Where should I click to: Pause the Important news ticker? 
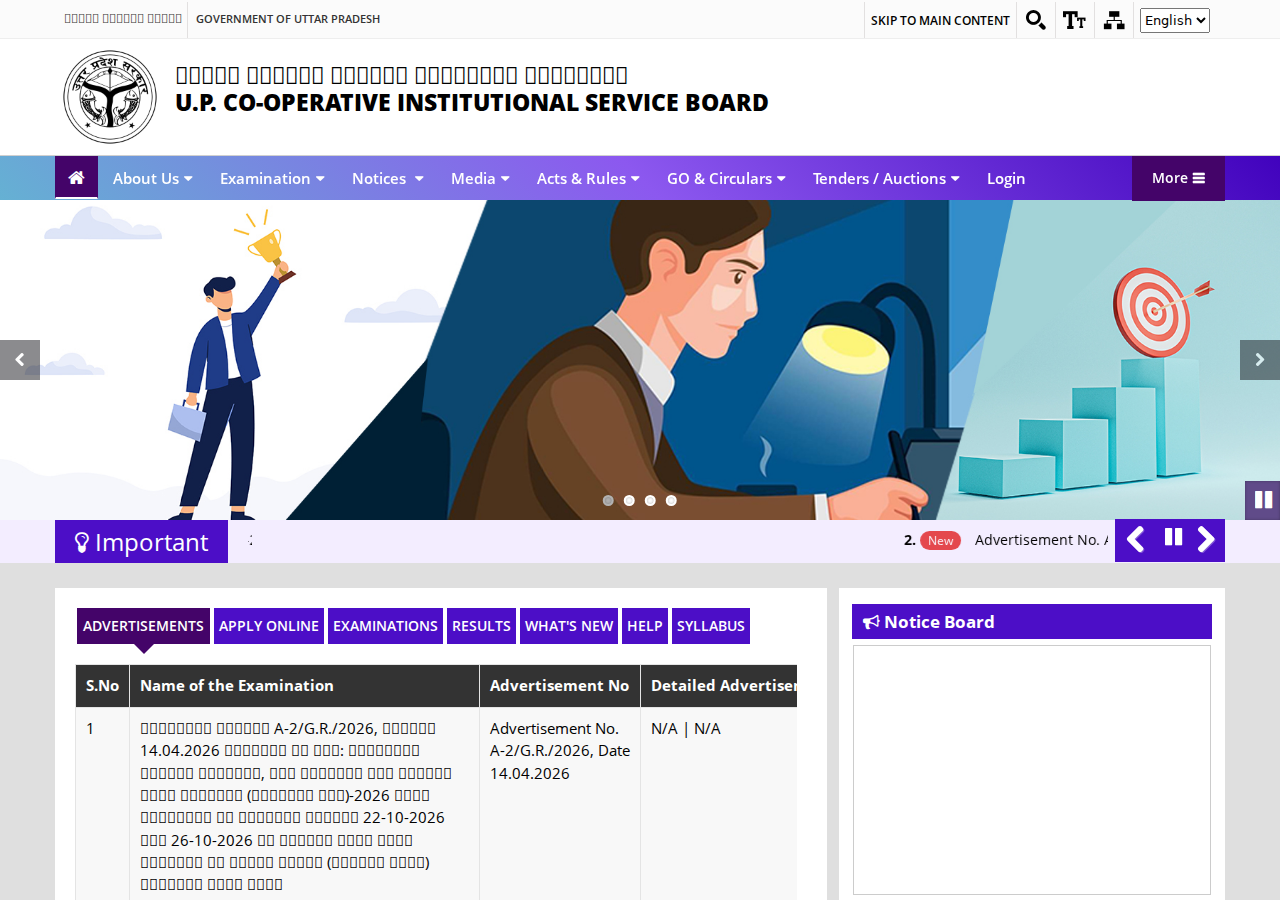tap(1173, 538)
